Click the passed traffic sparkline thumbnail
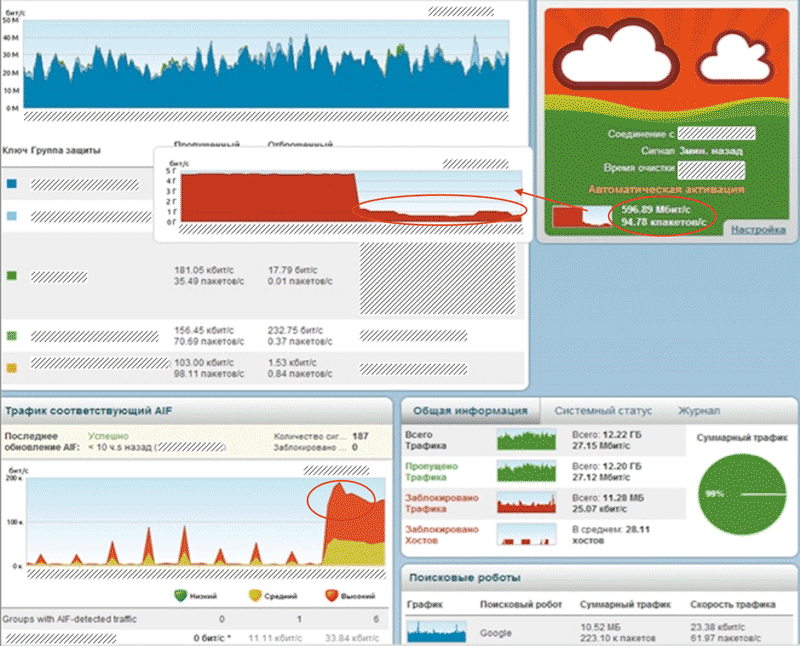 click(x=526, y=471)
